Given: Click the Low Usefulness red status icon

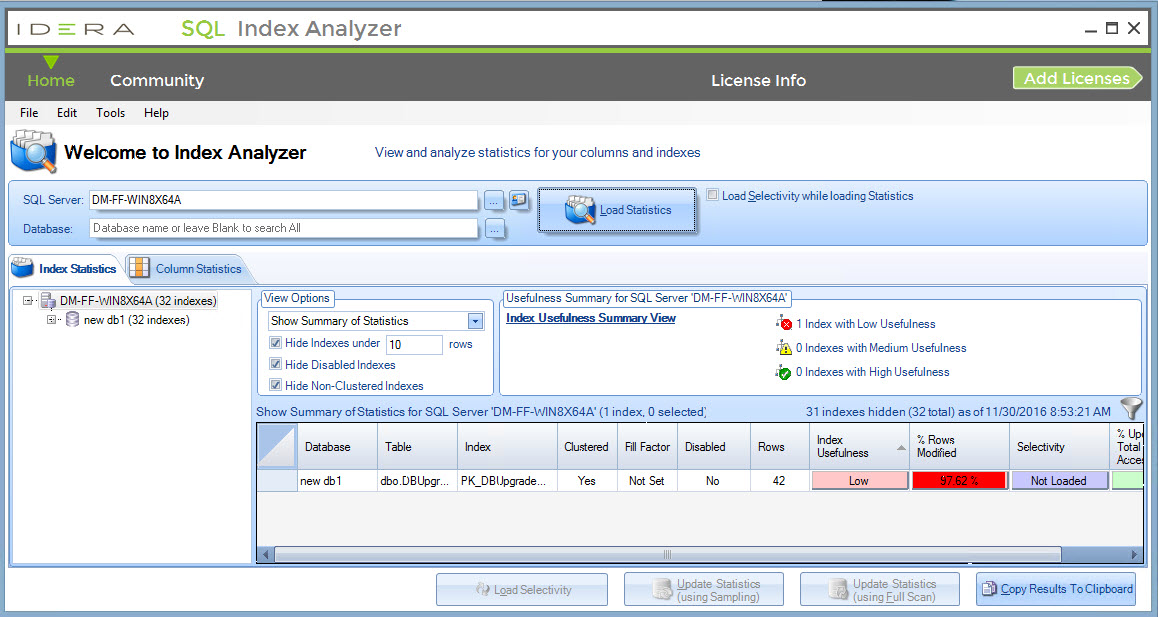Looking at the screenshot, I should pos(784,324).
